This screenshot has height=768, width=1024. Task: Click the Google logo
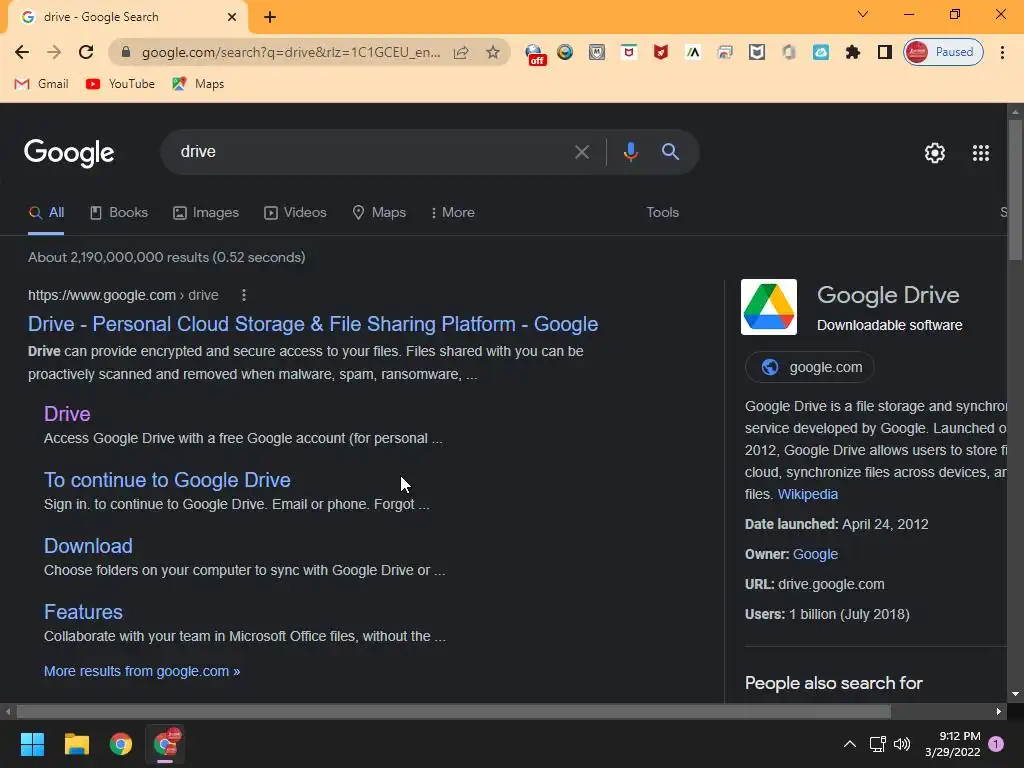click(x=69, y=153)
